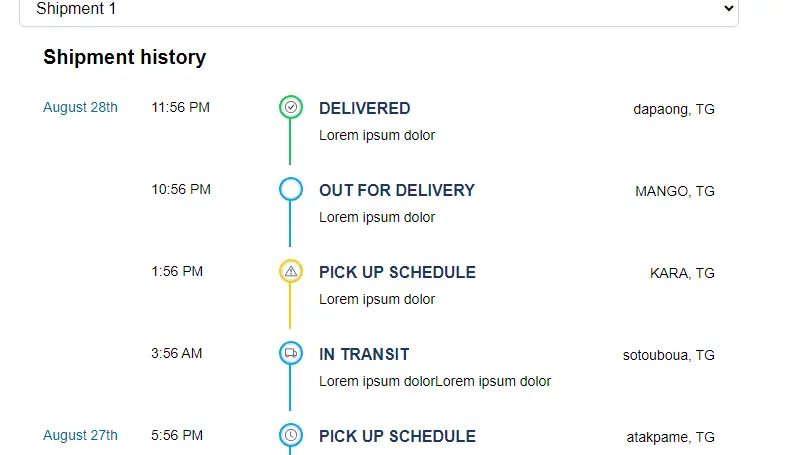This screenshot has width=799, height=455.
Task: Click the MANGO, TG location text
Action: (674, 191)
